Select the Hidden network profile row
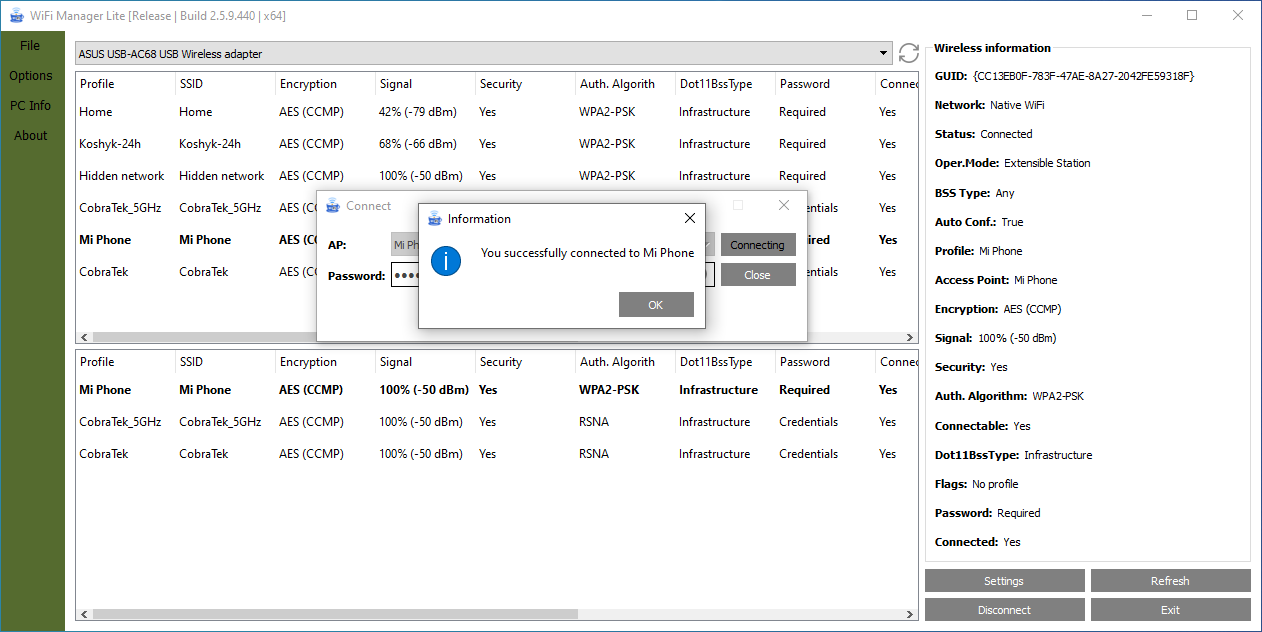Screen dimensions: 1262x632 (497, 176)
